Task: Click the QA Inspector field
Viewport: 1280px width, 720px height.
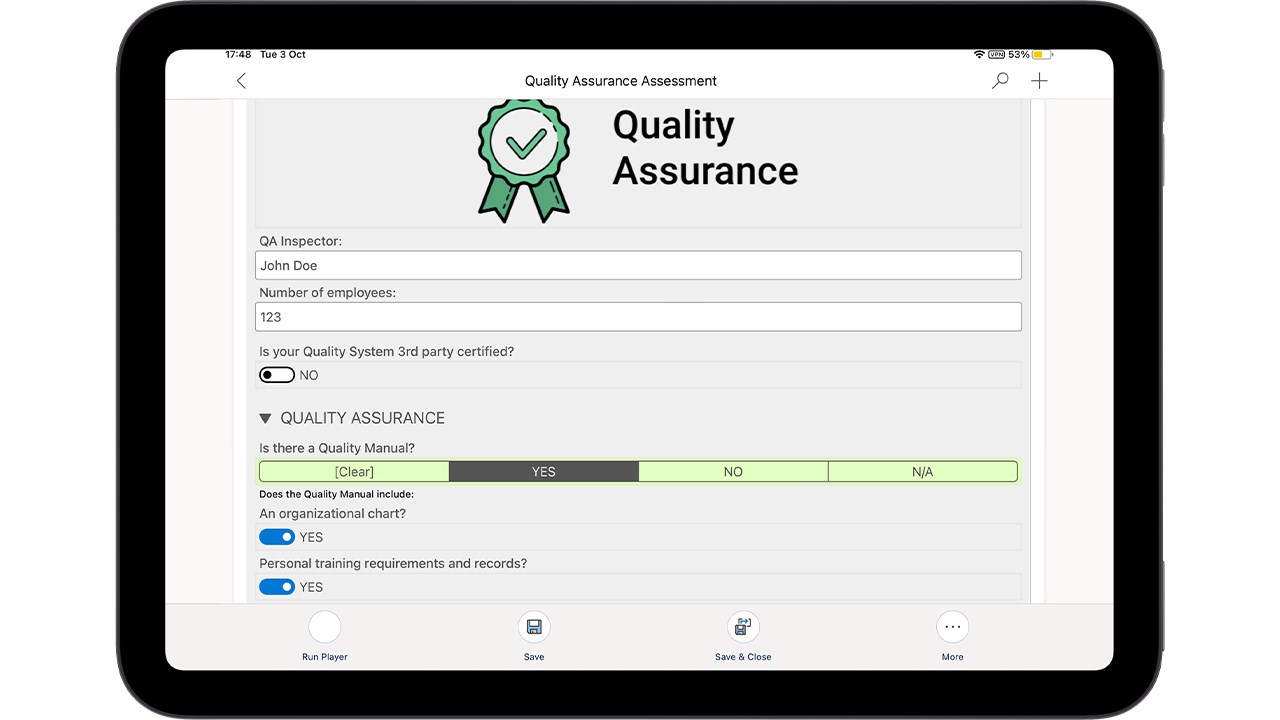Action: (x=638, y=265)
